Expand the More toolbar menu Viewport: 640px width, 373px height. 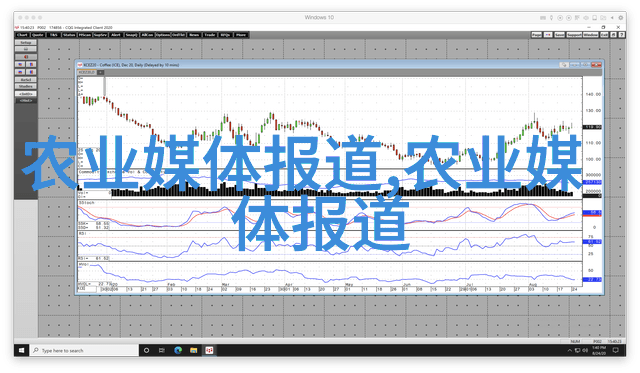pos(241,35)
